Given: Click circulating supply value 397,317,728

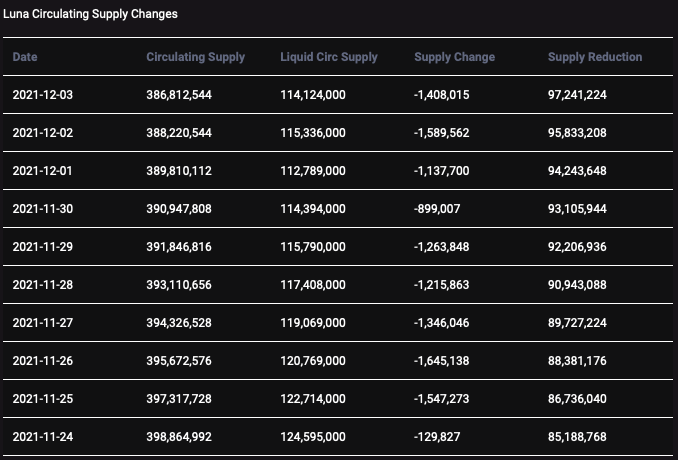Looking at the screenshot, I should pyautogui.click(x=179, y=399).
